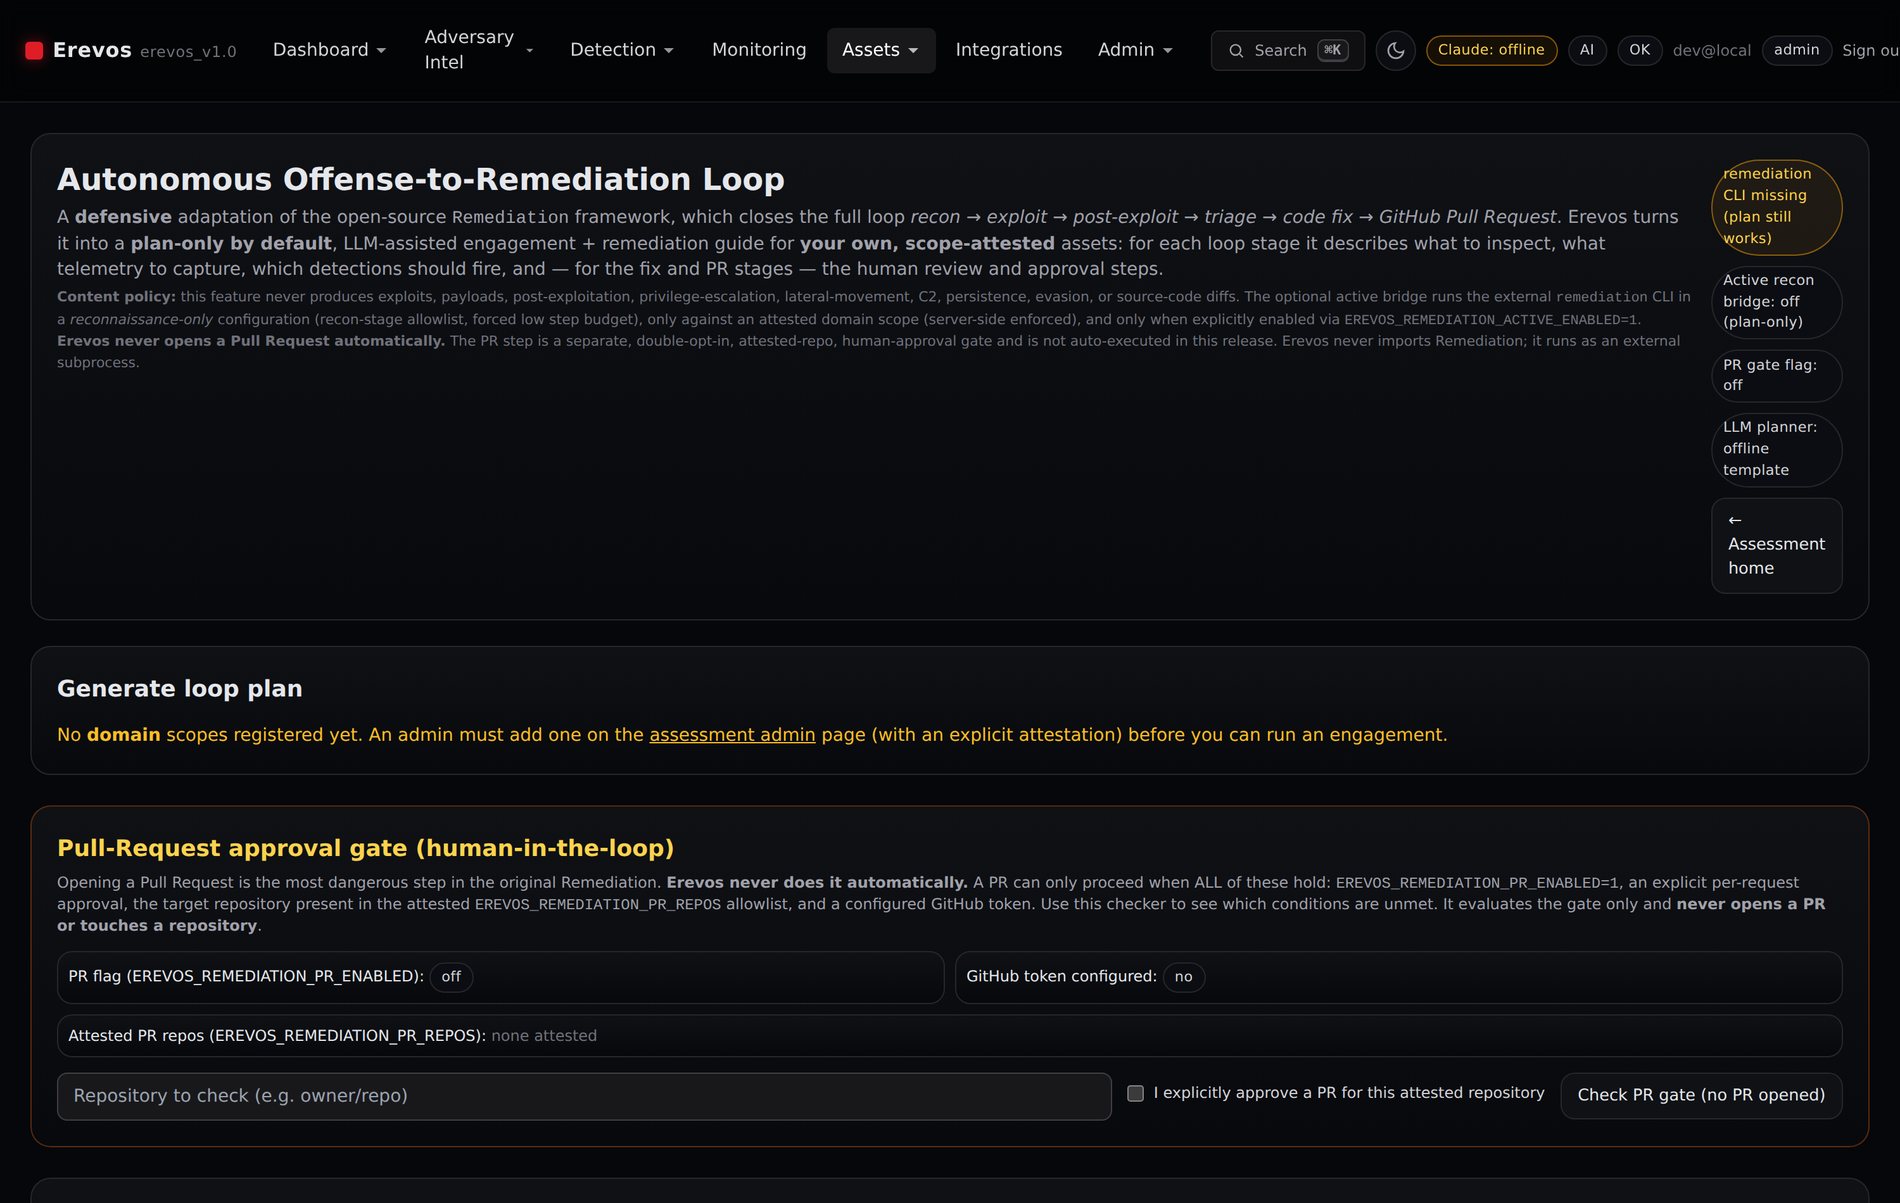Click the dev@local username text

pos(1711,50)
